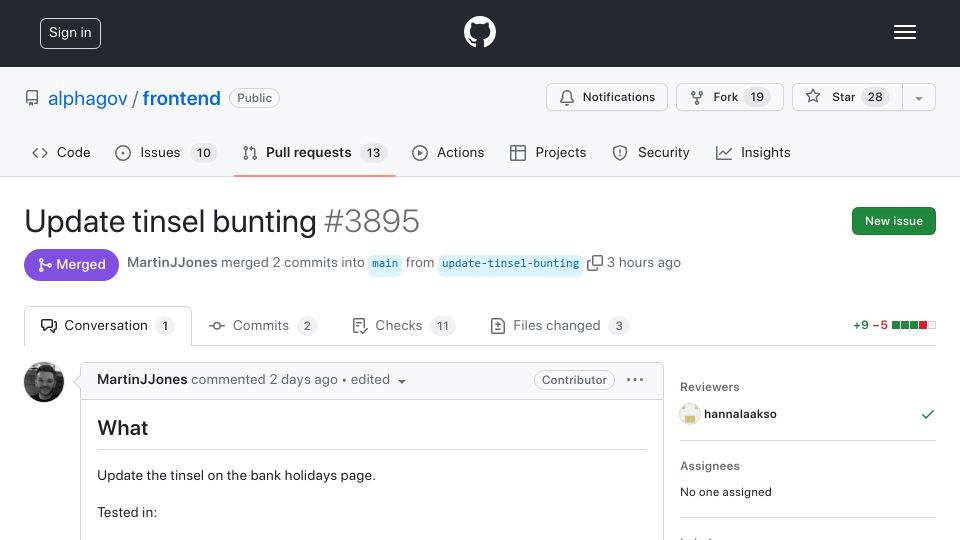Click the Merged status badge

click(x=72, y=264)
